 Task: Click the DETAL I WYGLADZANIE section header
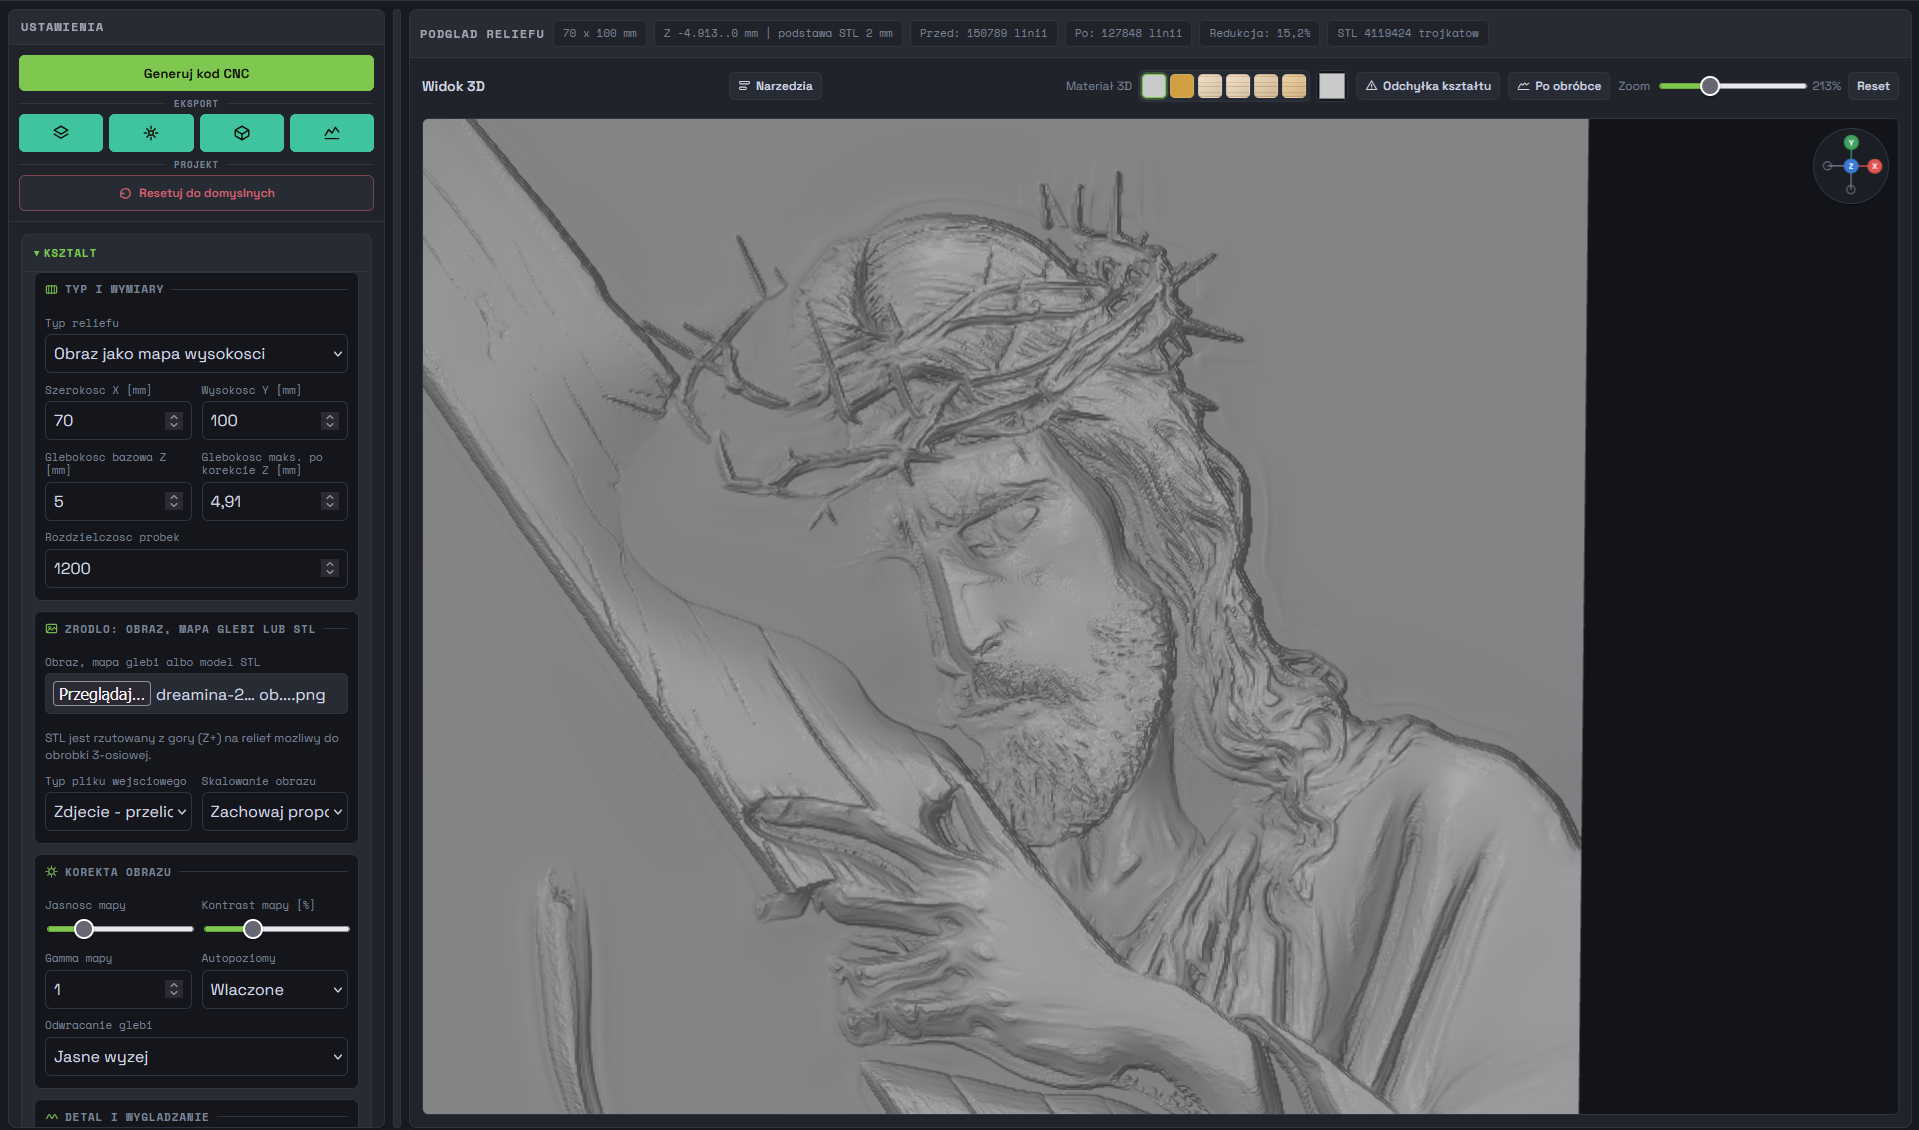tap(196, 1117)
